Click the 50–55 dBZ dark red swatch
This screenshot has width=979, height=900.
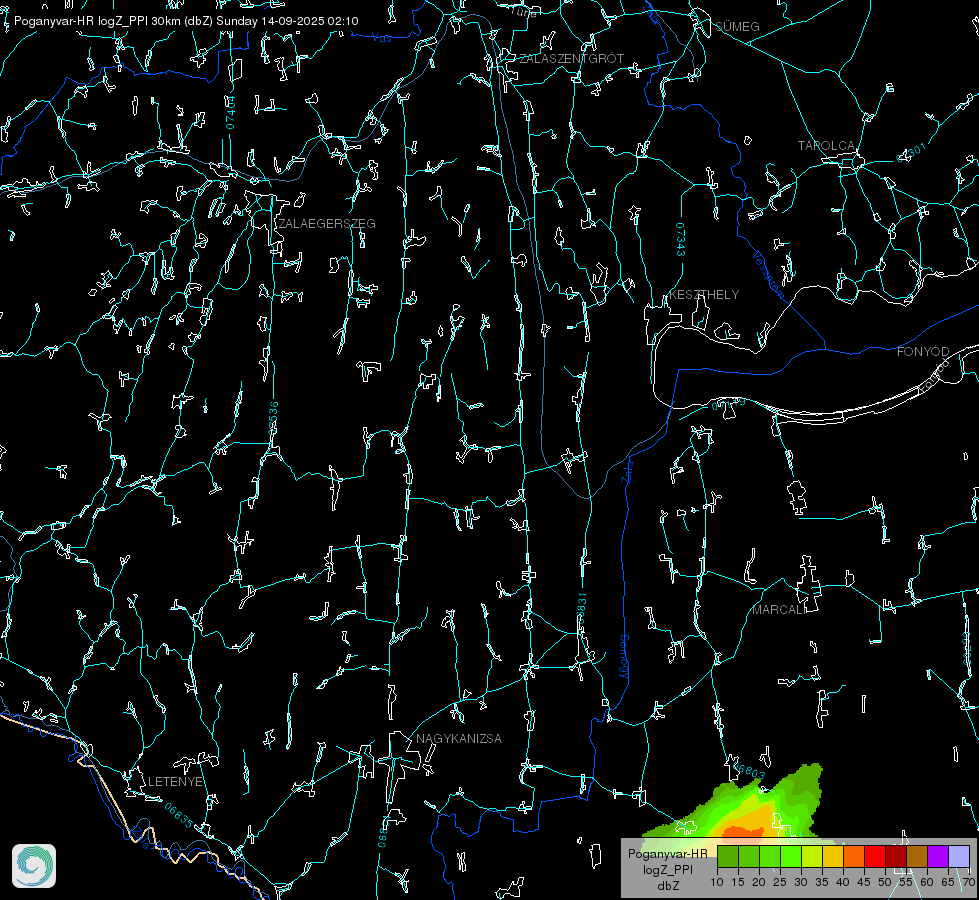[895, 856]
